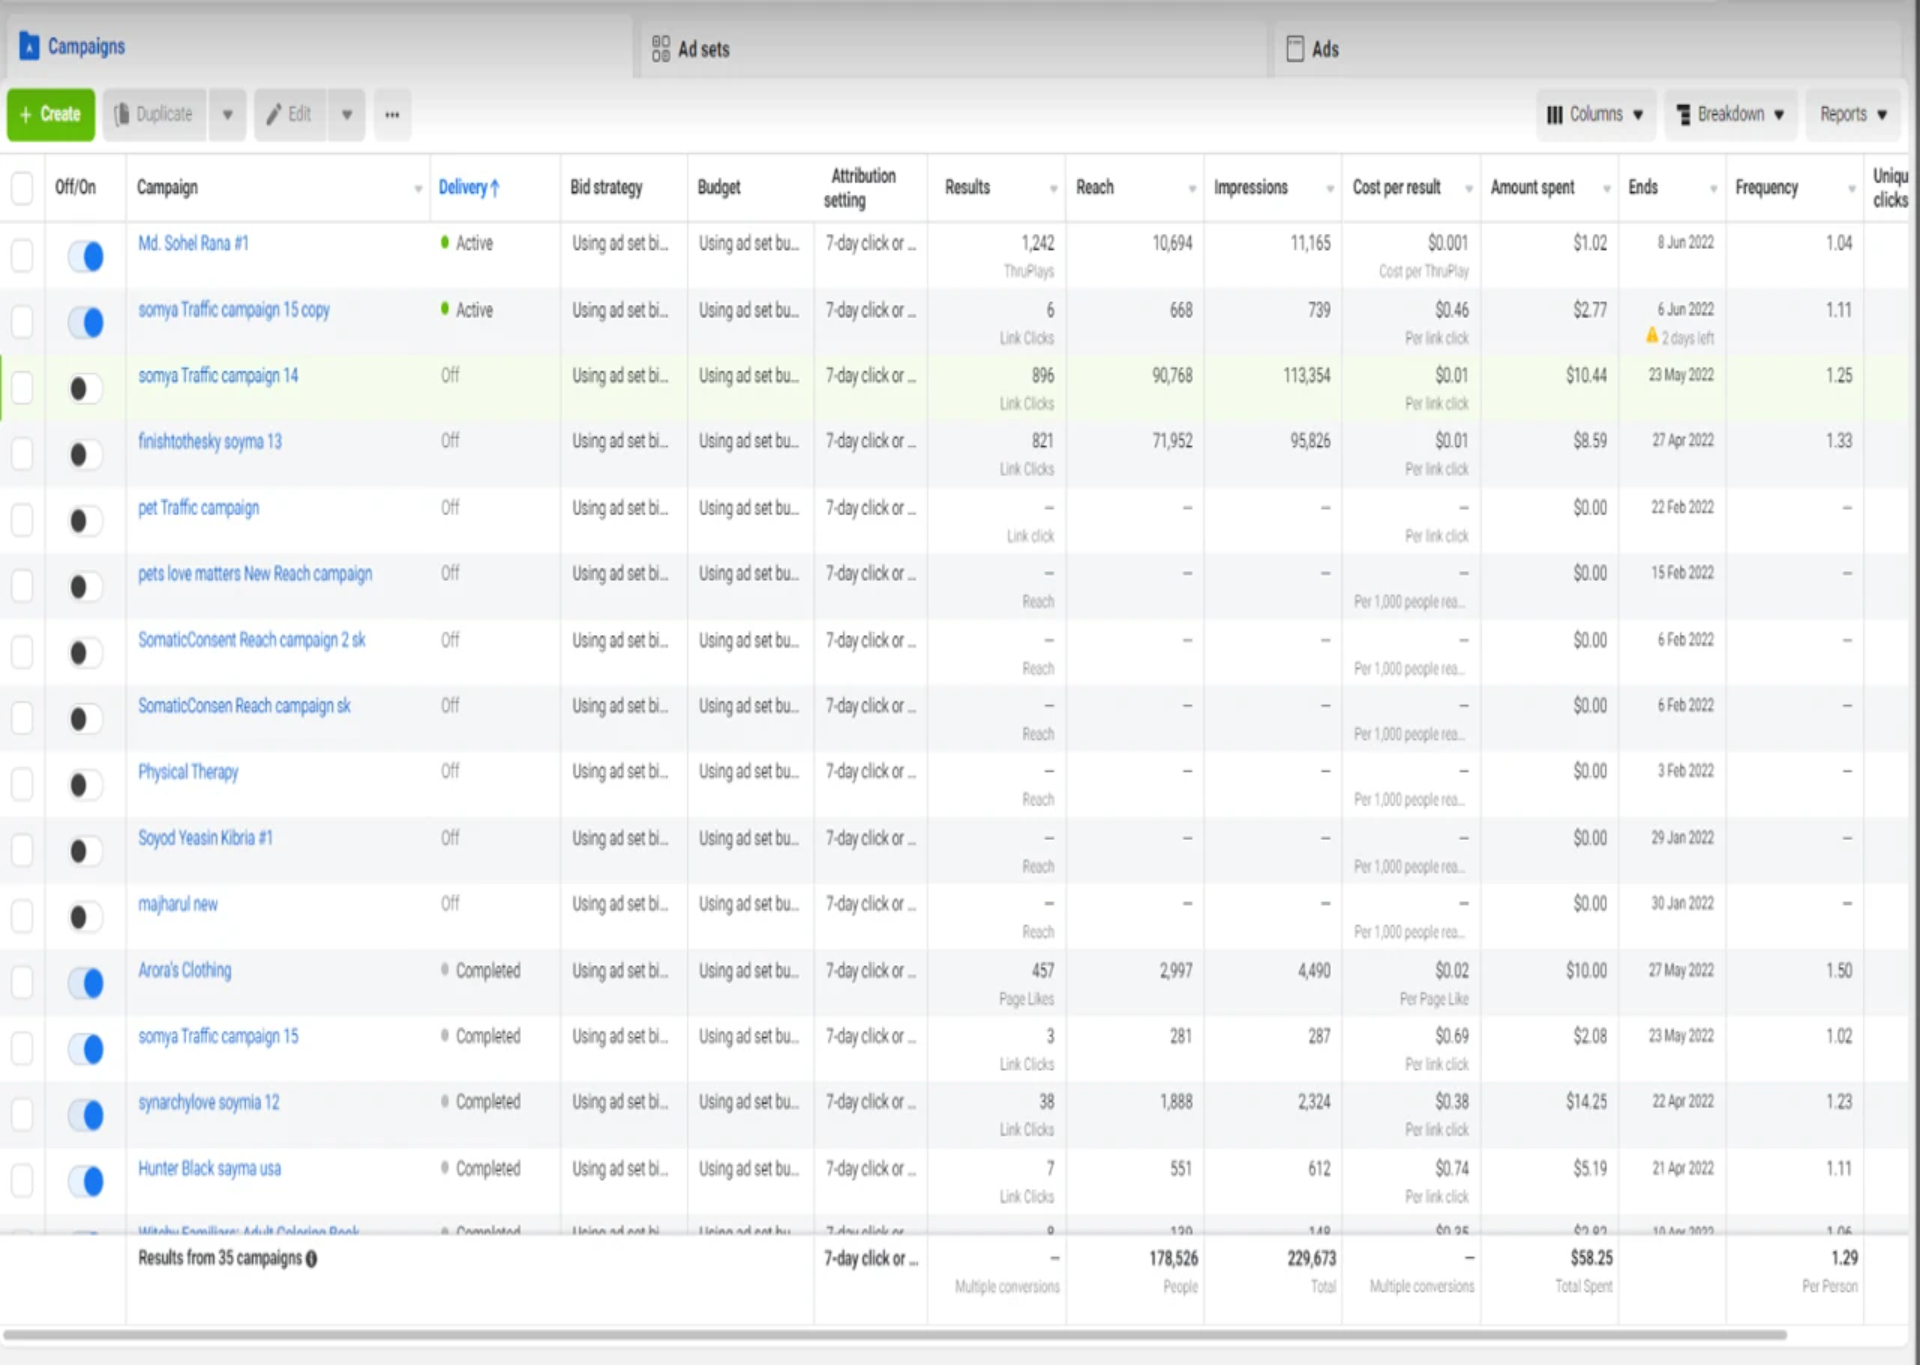This screenshot has height=1365, width=1920.
Task: Turn on somya Traffic campaign 14 toggle
Action: coord(86,389)
